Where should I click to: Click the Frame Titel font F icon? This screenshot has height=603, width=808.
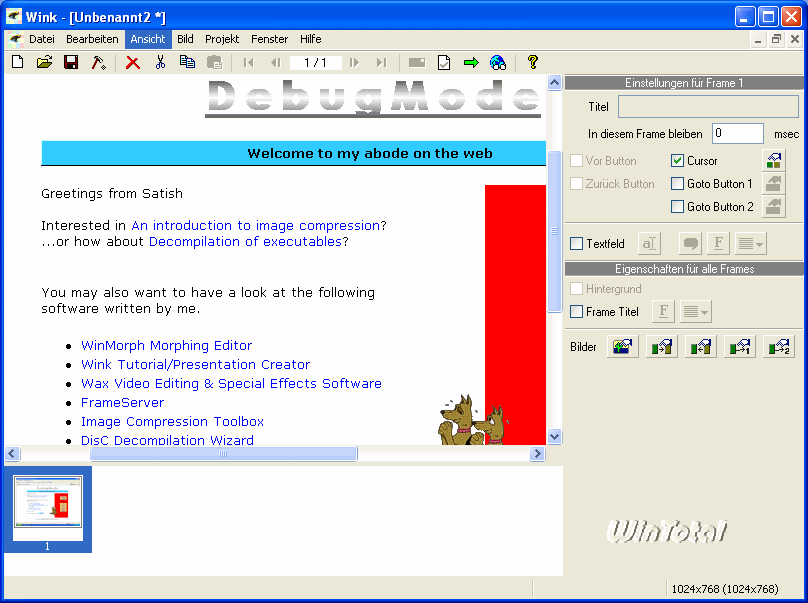click(x=663, y=312)
